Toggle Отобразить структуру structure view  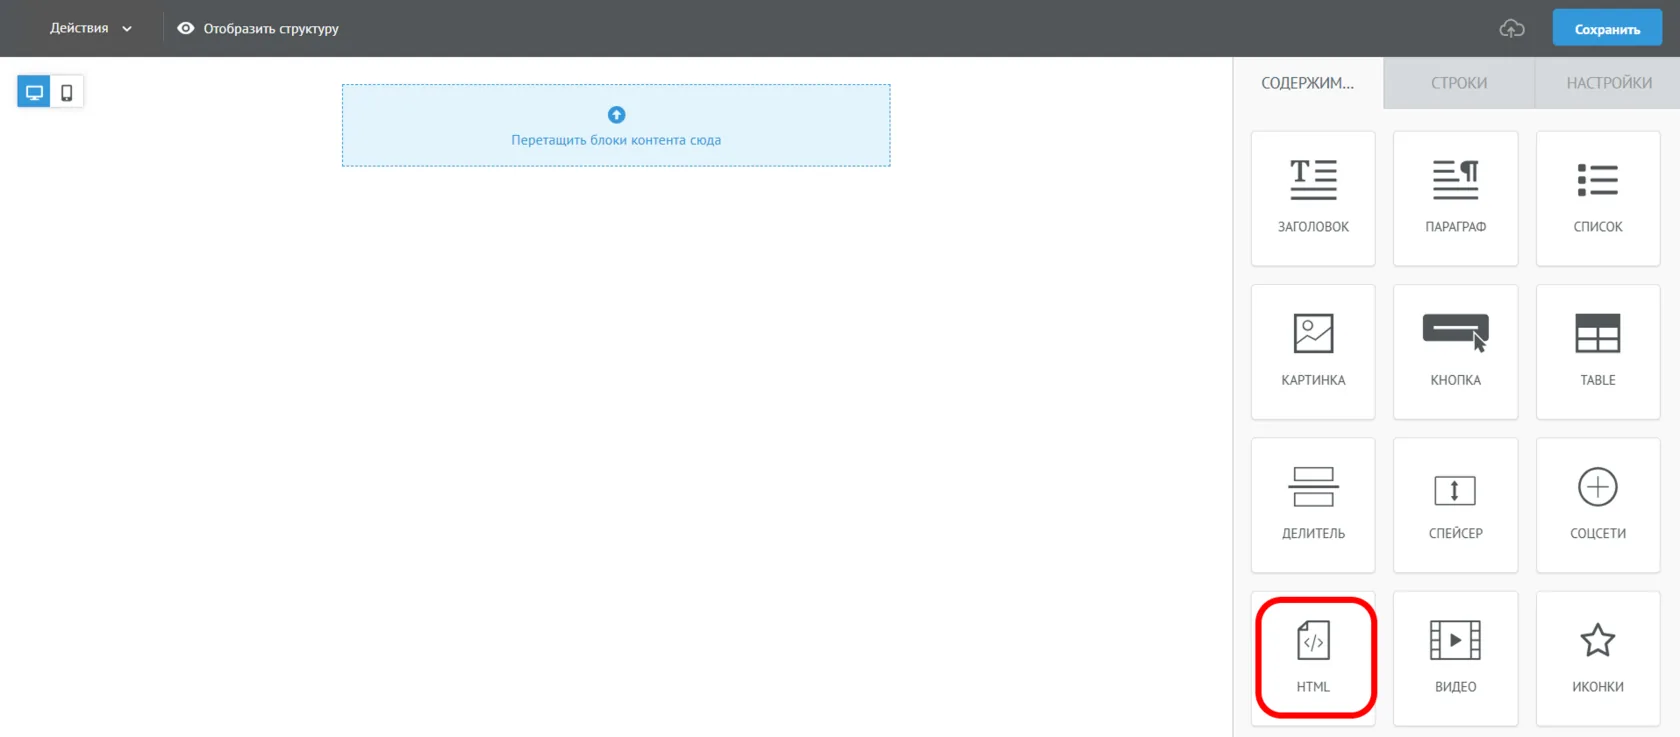tap(258, 28)
